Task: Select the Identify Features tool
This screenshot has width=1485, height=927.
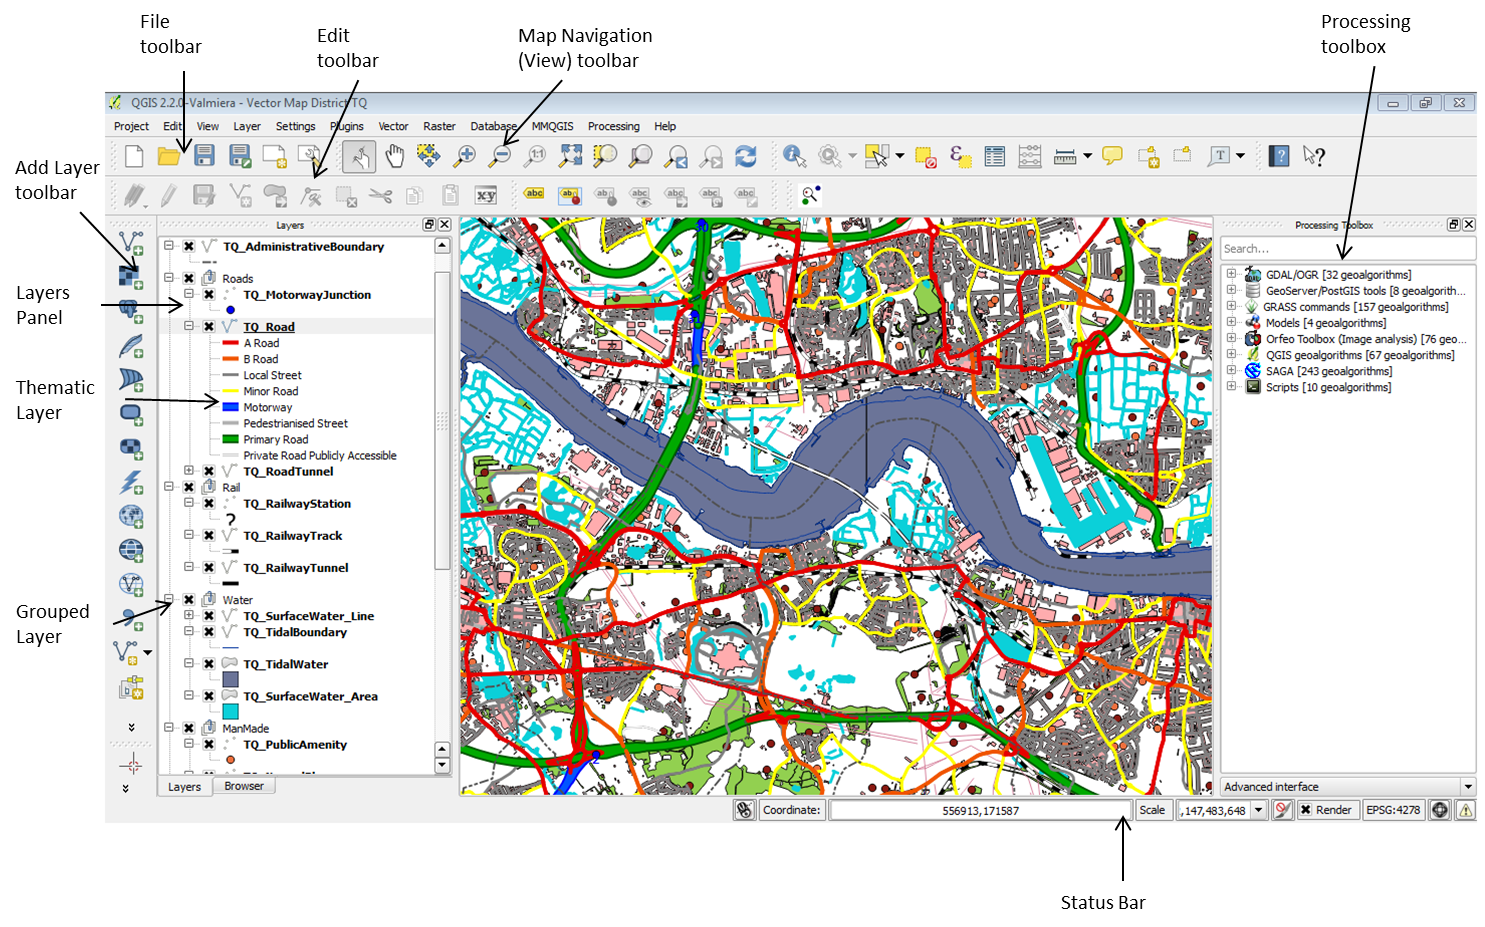Action: pyautogui.click(x=795, y=155)
